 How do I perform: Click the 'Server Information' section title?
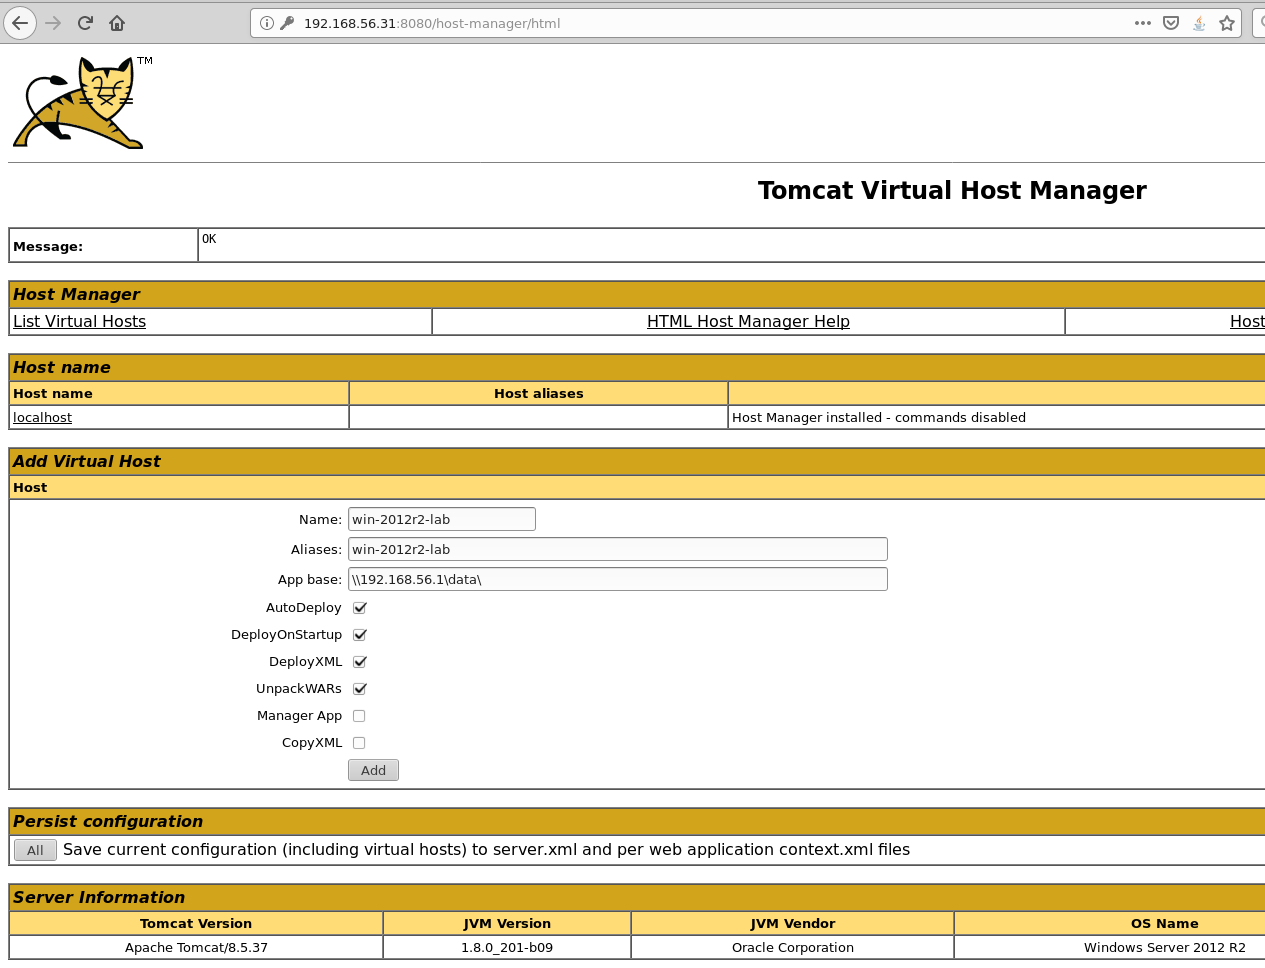99,897
